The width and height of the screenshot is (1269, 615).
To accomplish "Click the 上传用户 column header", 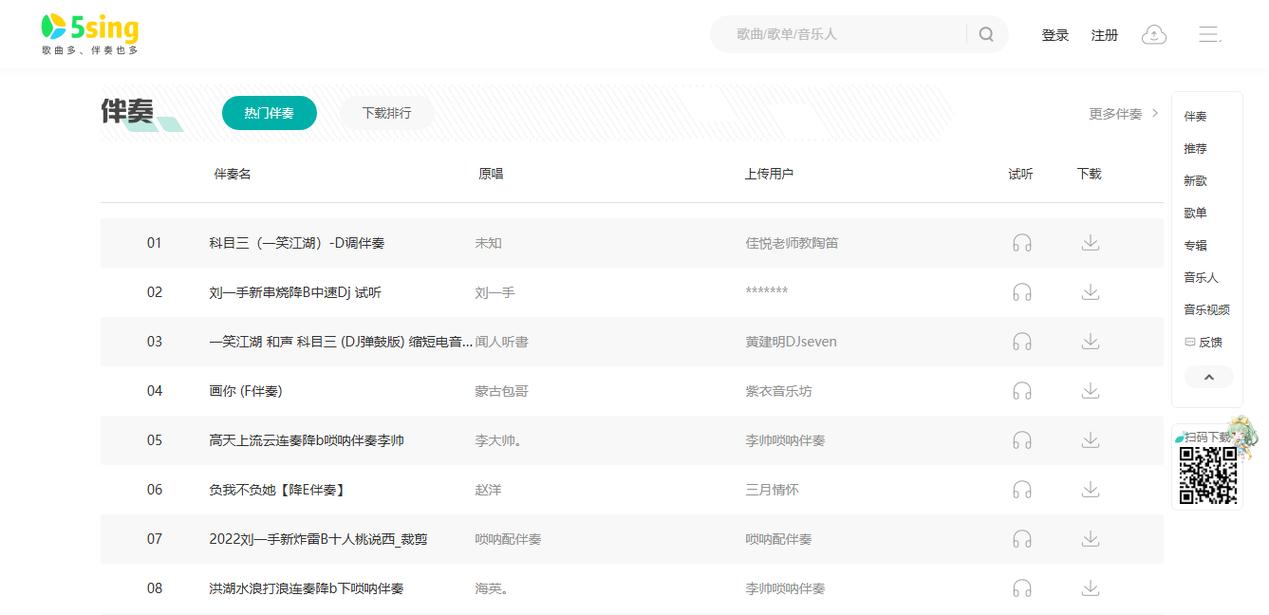I will coord(769,174).
